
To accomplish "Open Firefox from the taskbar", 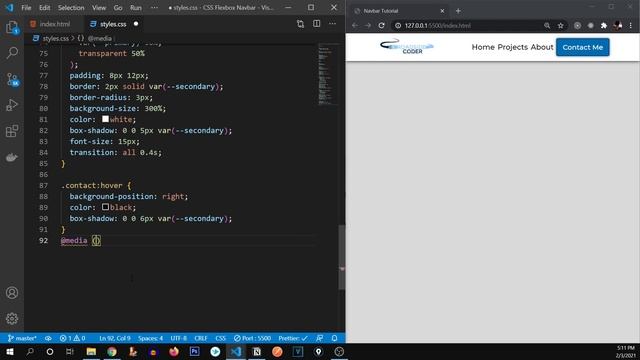I will 174,351.
